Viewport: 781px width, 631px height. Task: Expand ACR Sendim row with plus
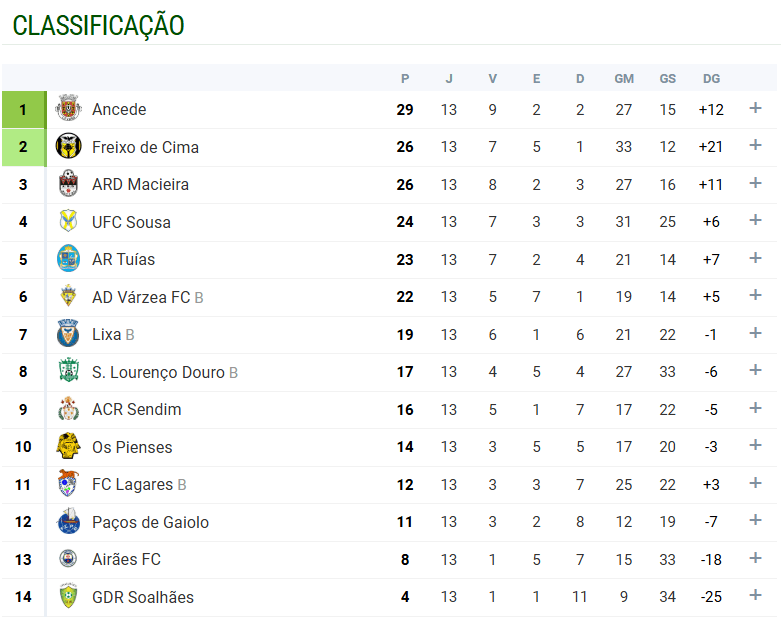pyautogui.click(x=755, y=409)
